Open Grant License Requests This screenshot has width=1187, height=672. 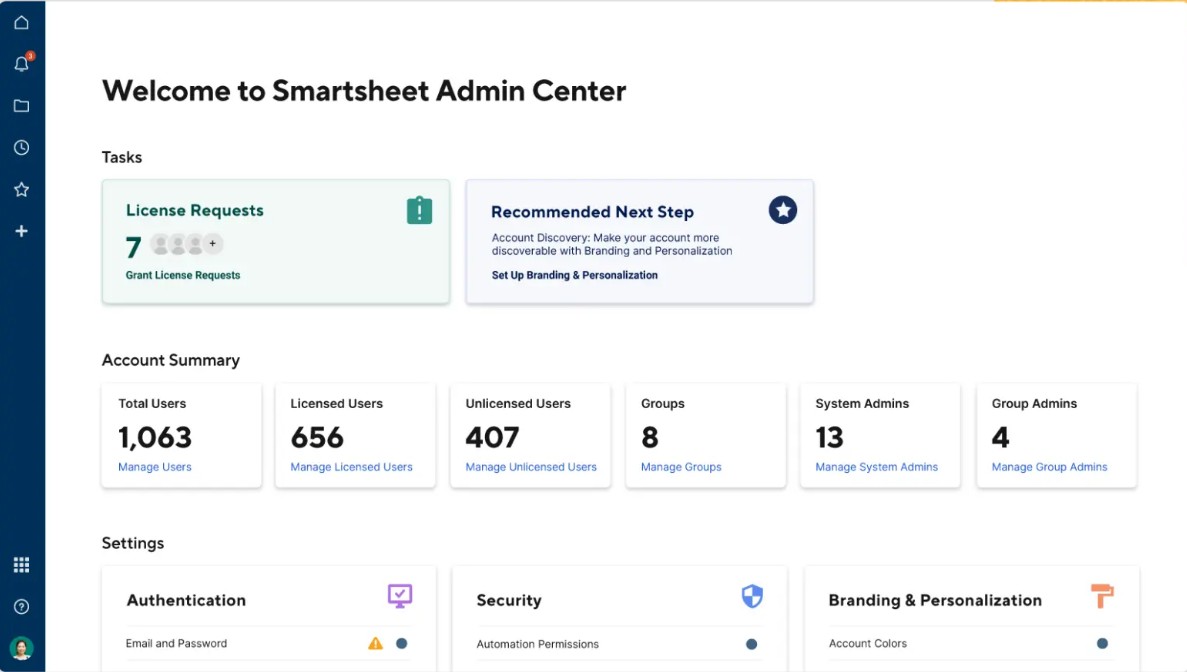point(181,274)
